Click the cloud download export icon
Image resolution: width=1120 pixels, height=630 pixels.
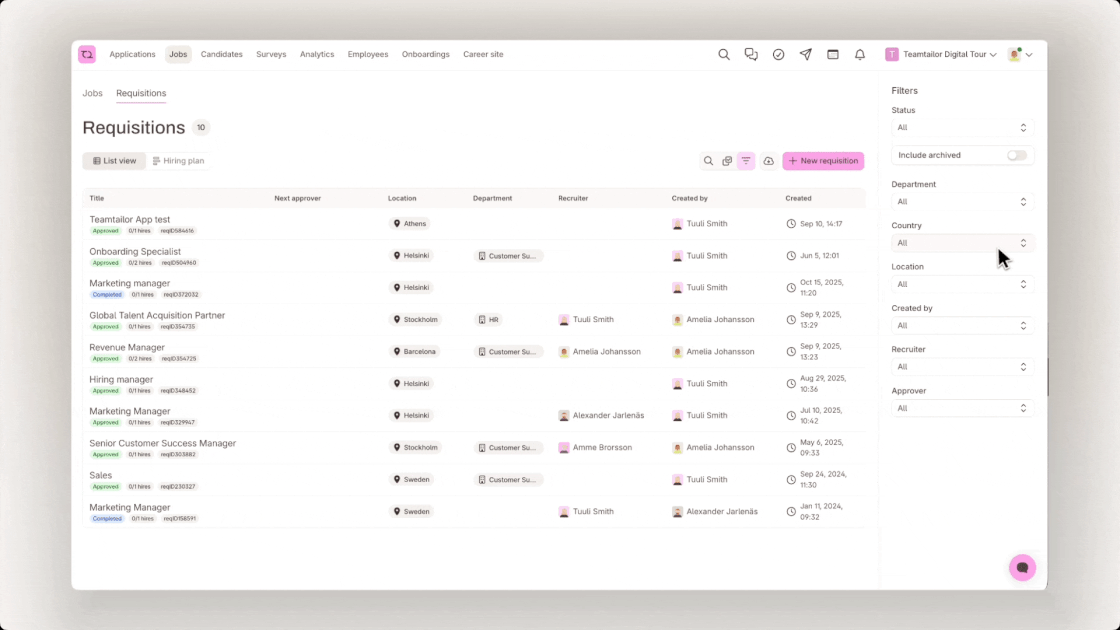(x=769, y=161)
